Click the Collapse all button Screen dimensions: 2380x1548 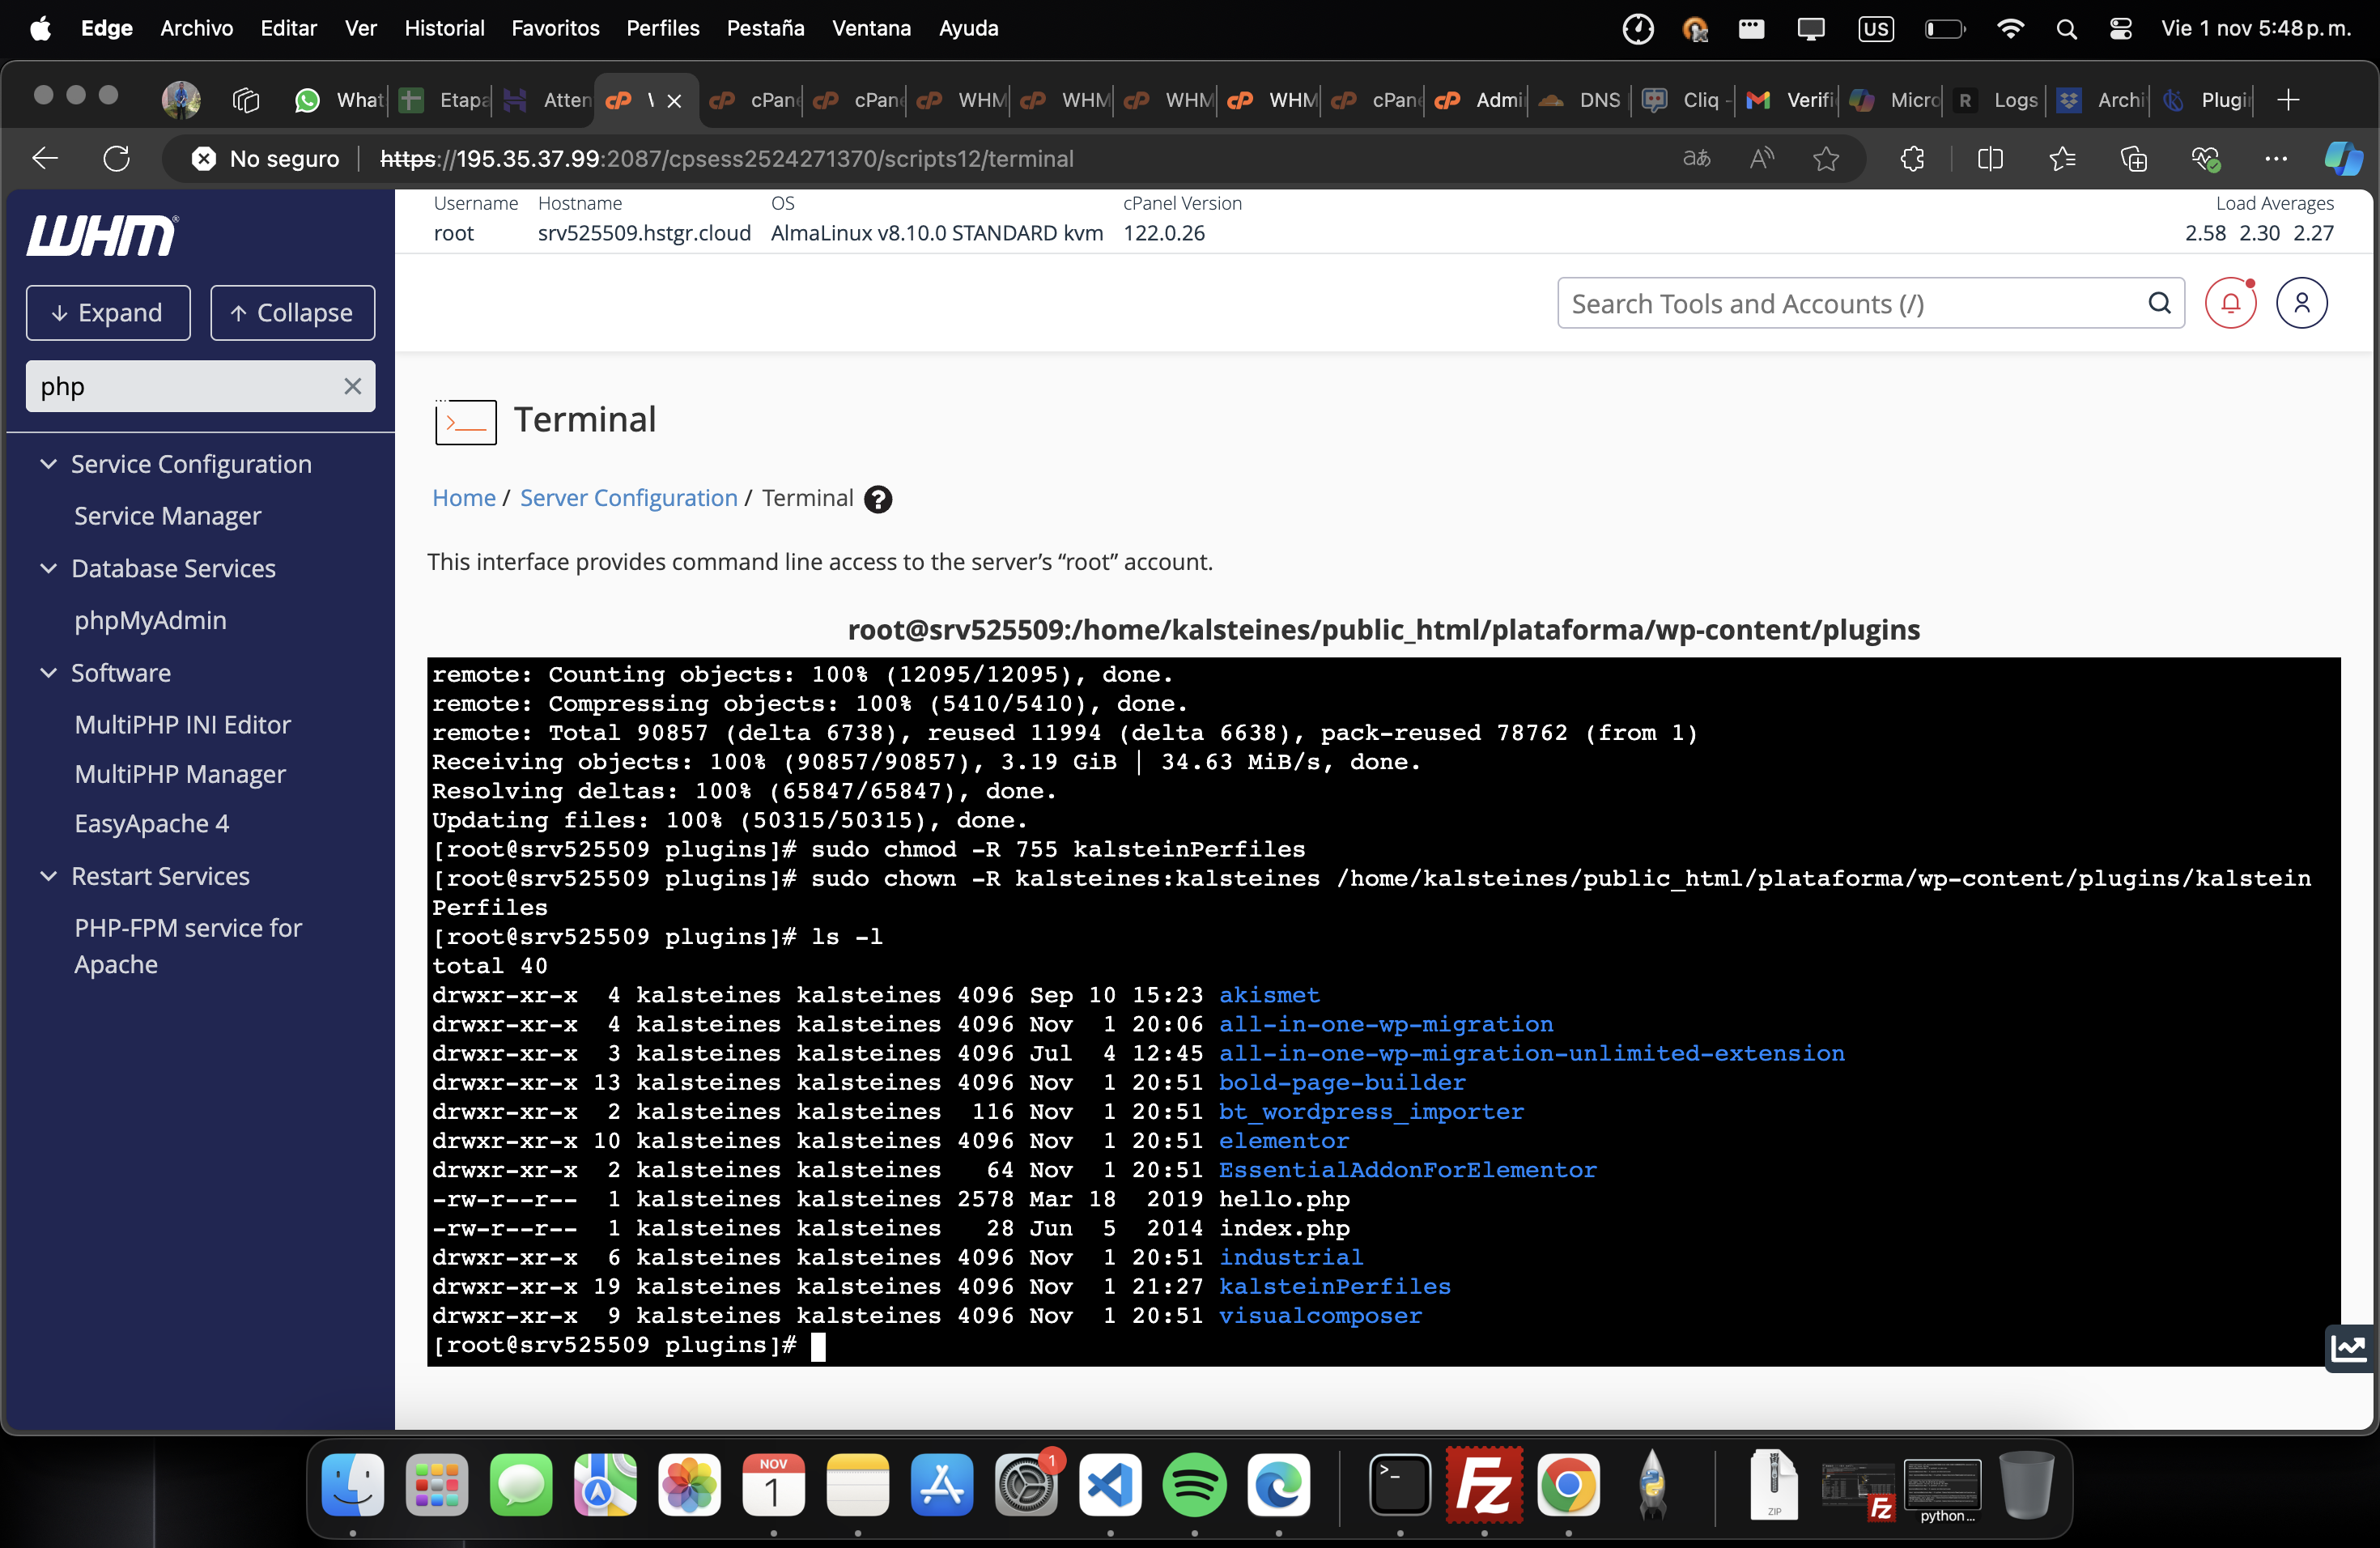293,313
